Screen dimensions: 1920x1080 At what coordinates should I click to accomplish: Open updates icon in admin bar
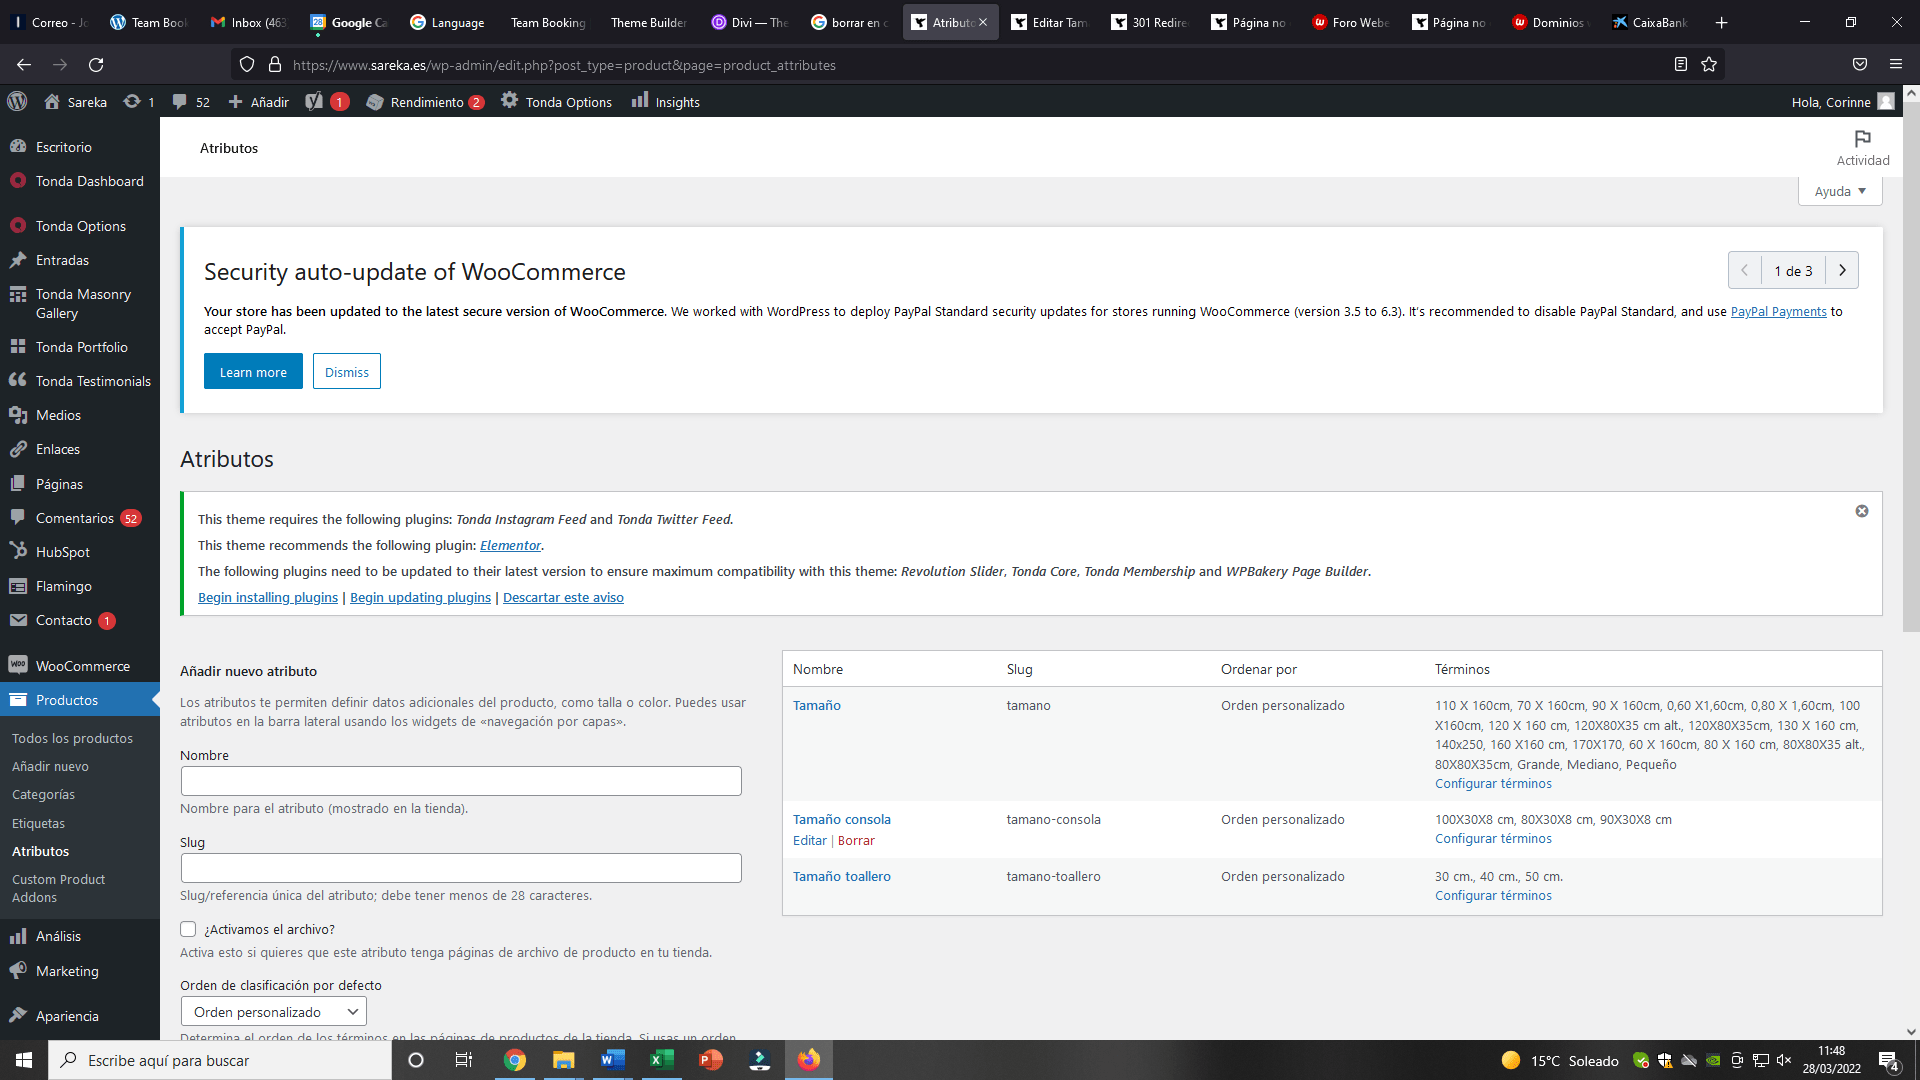139,102
